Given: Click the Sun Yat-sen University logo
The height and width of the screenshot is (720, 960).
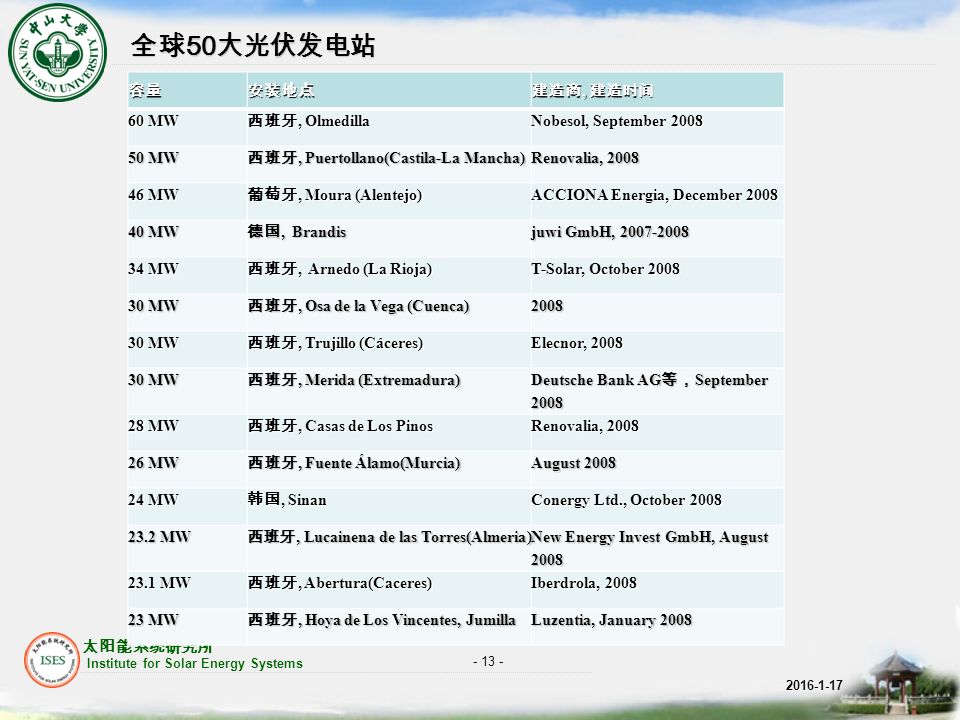Looking at the screenshot, I should click(57, 52).
